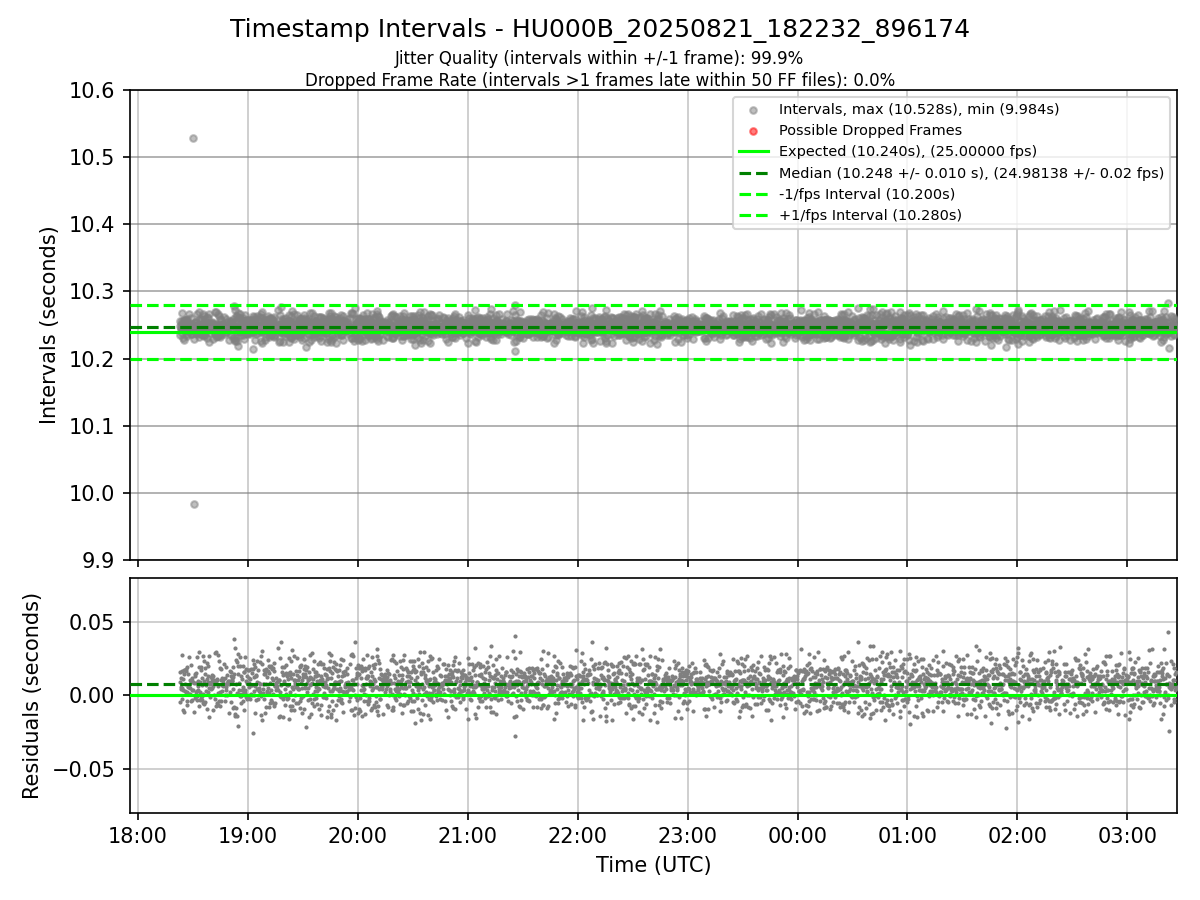This screenshot has height=900, width=1200.
Task: Select legend entry '-1/fps Interval (10.200s)'
Action: (x=867, y=193)
